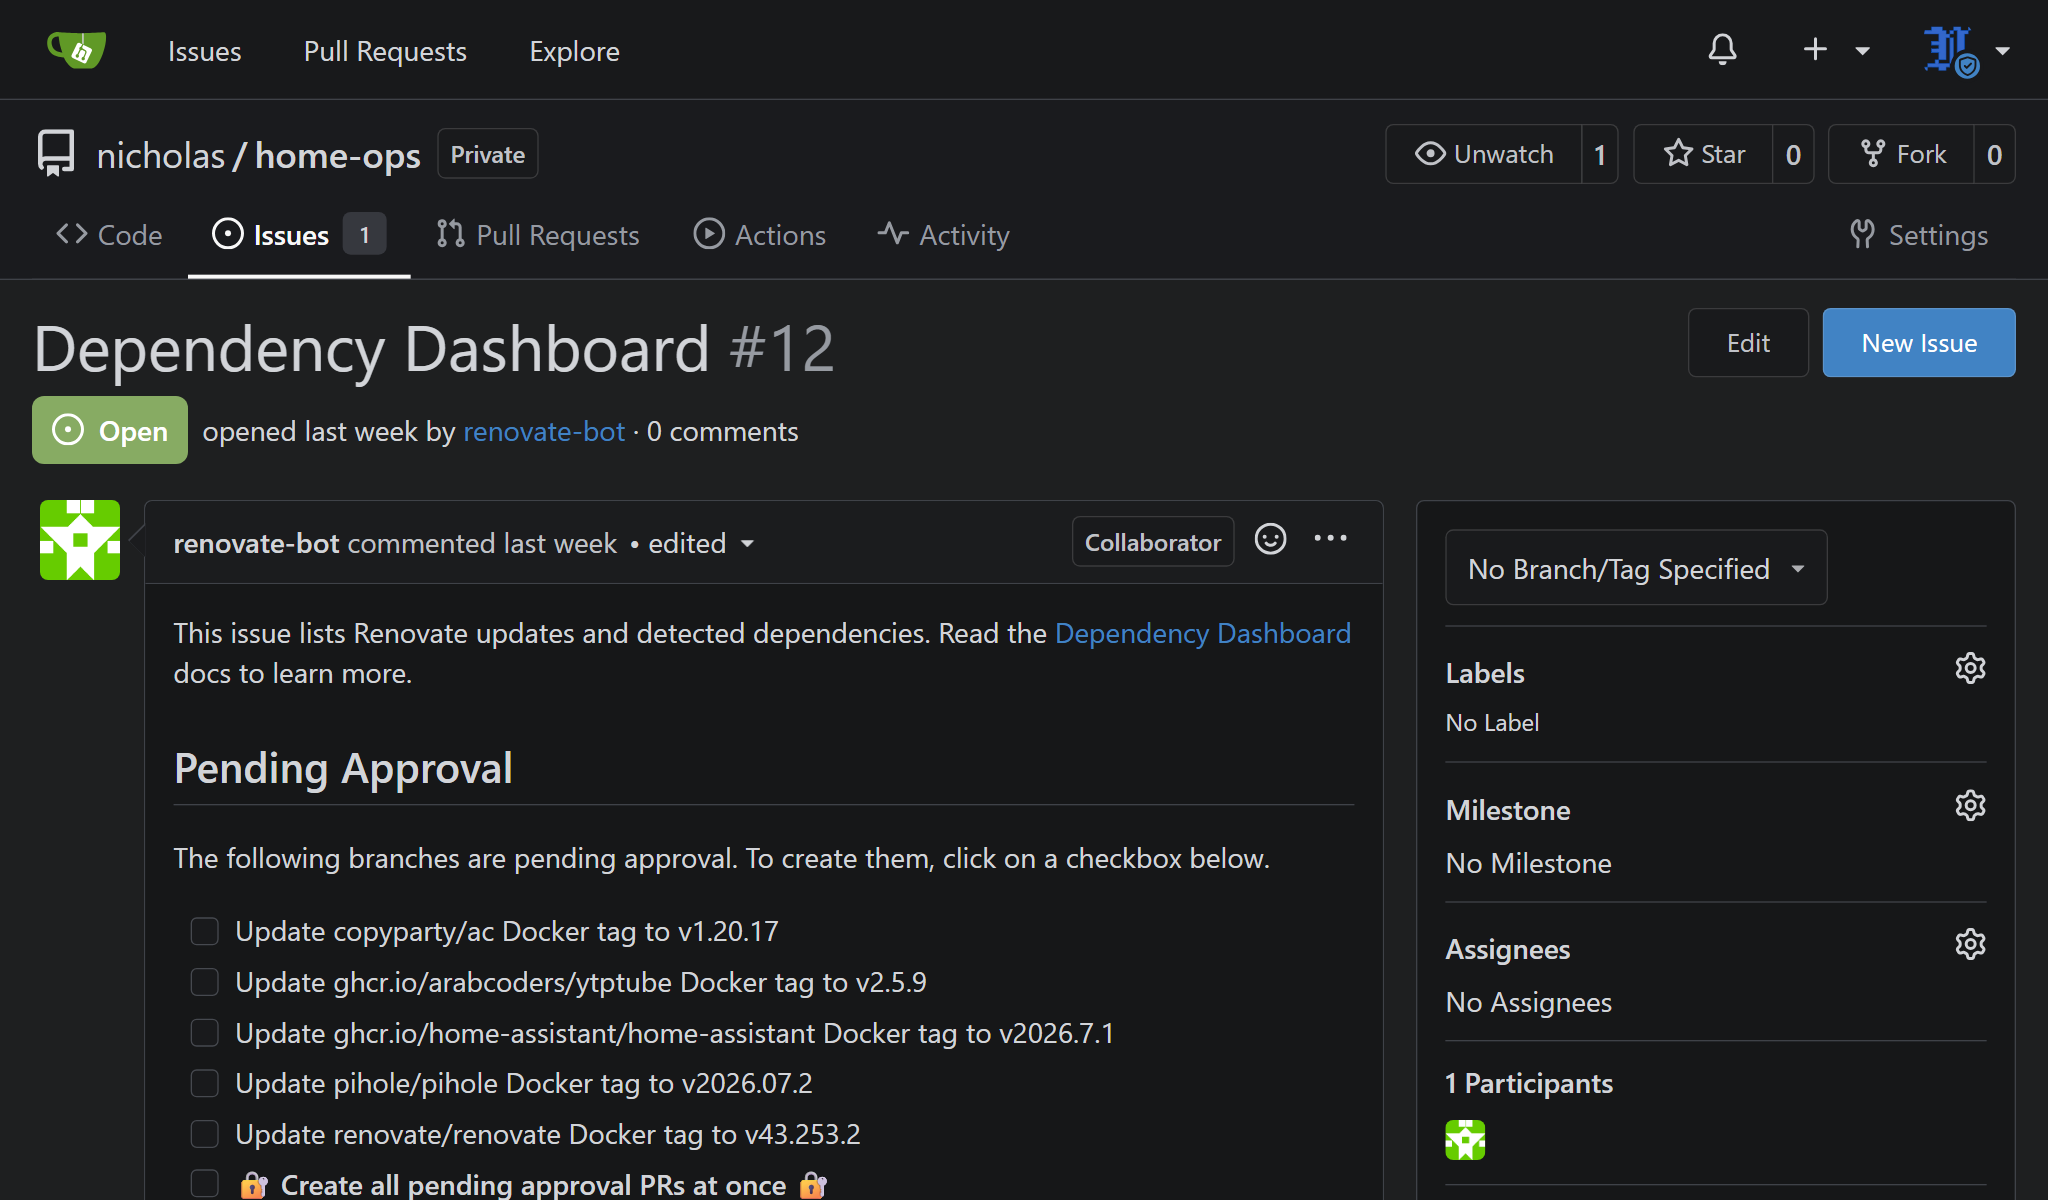The height and width of the screenshot is (1200, 2048).
Task: Click the Private repository label
Action: point(488,154)
